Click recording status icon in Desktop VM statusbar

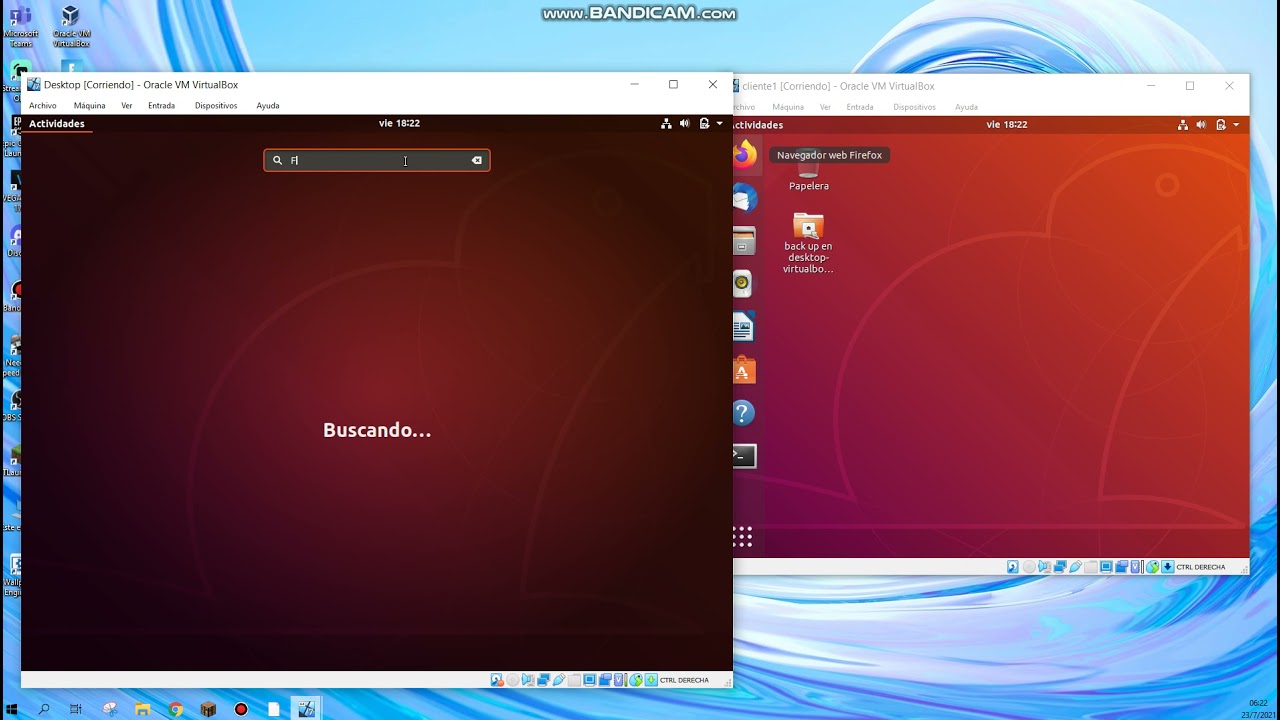pyautogui.click(x=605, y=680)
